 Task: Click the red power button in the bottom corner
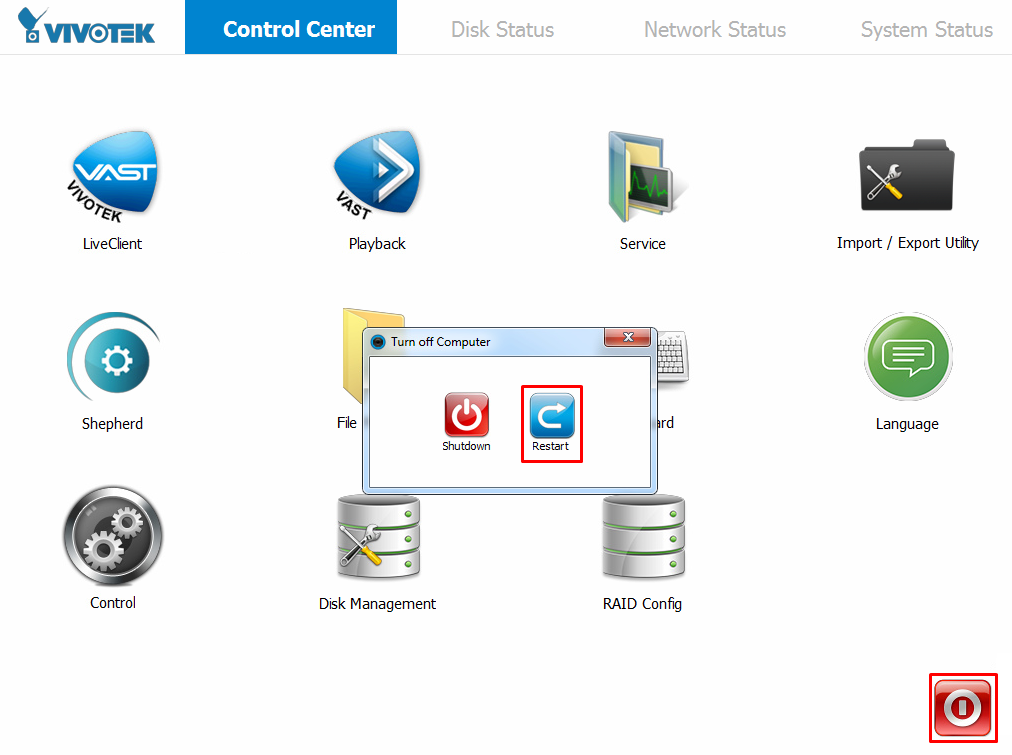point(963,708)
